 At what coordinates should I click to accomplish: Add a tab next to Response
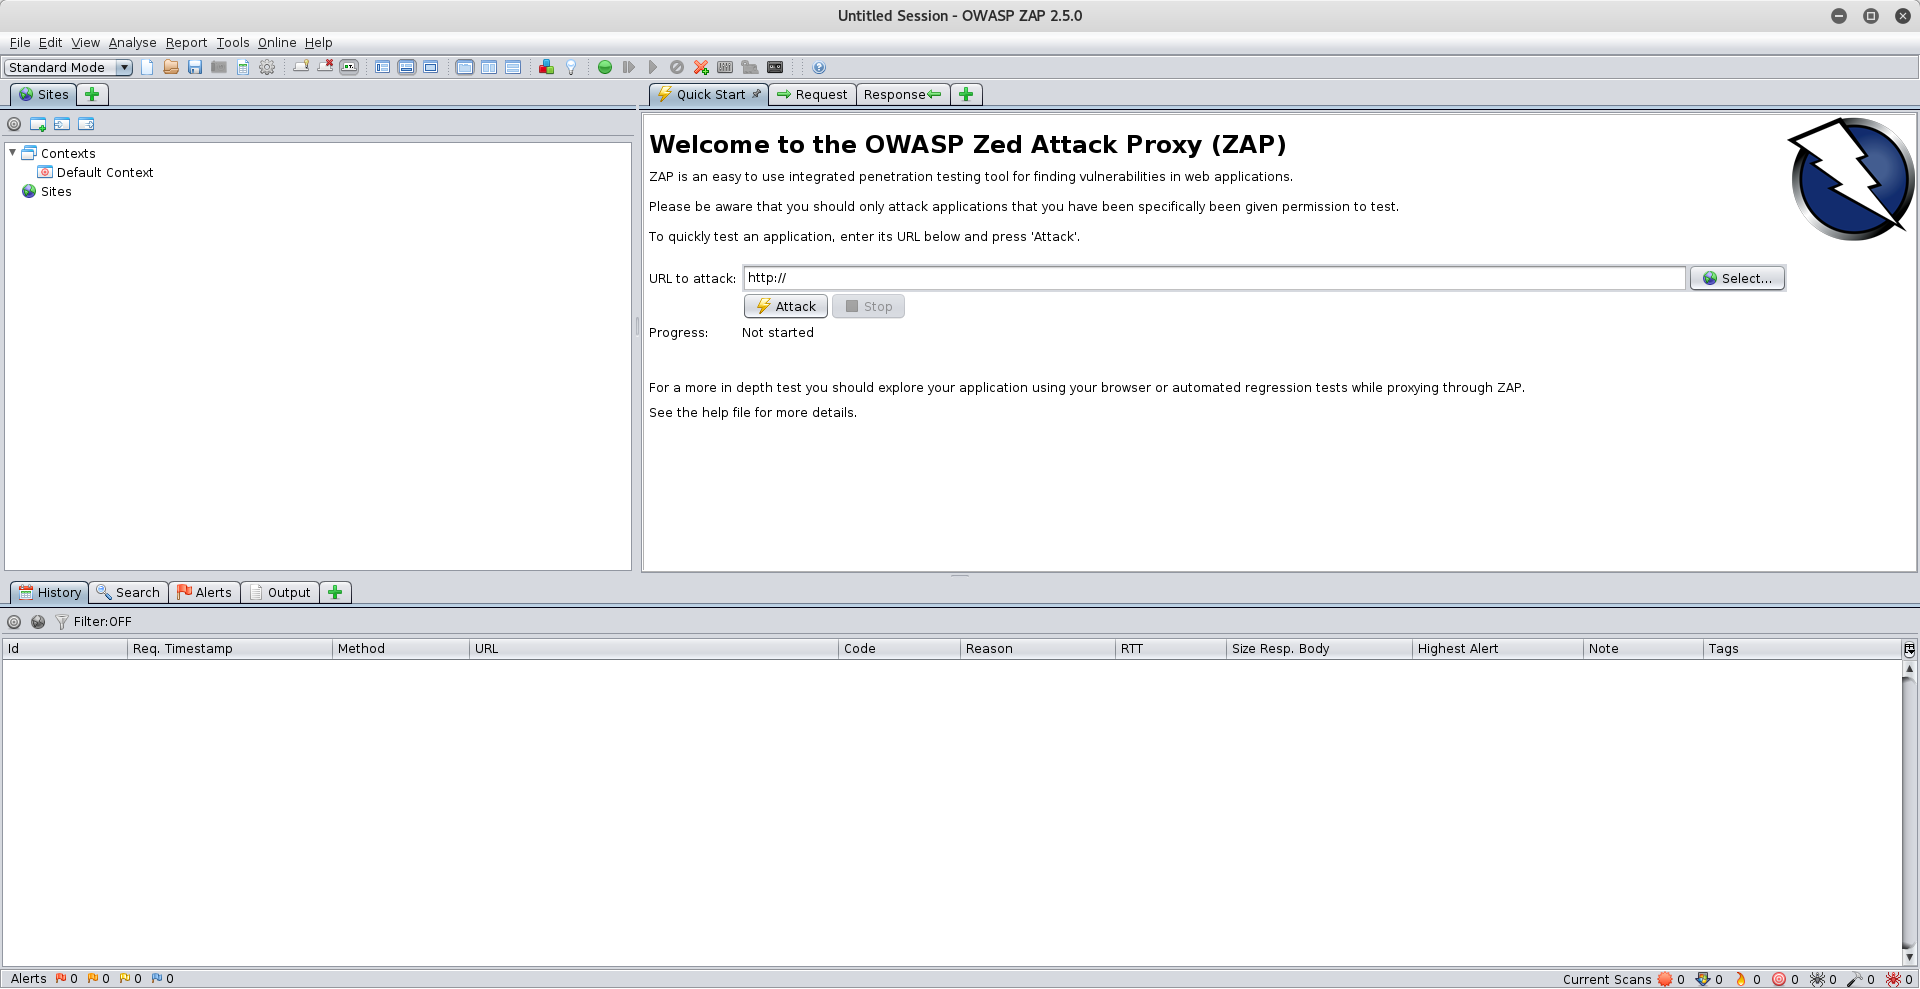tap(966, 94)
